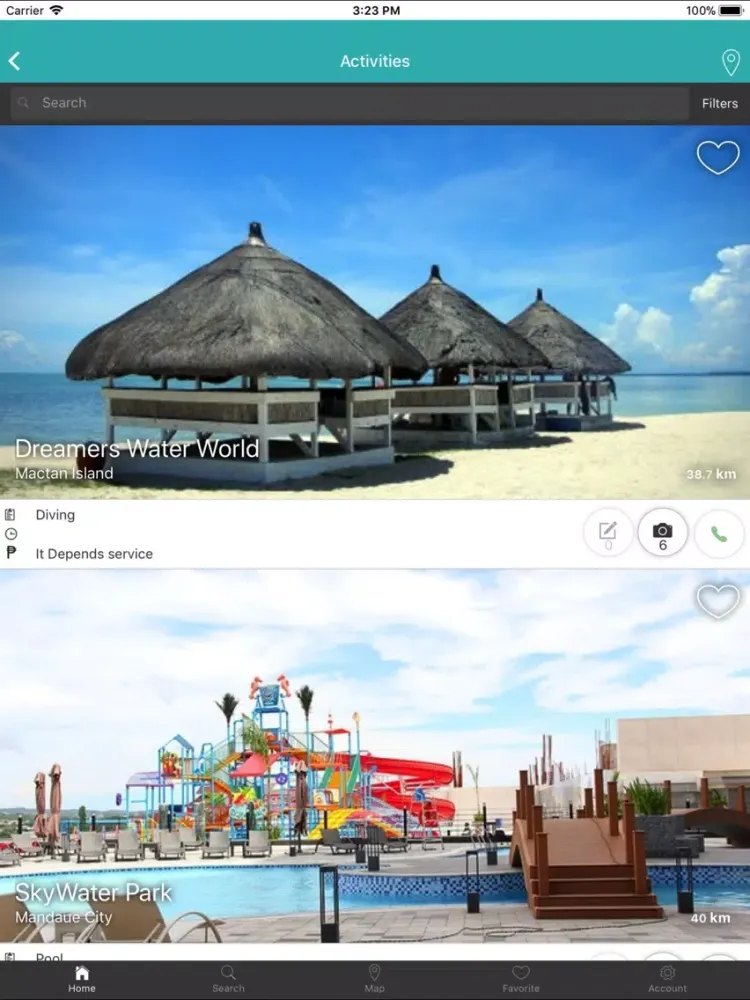Click the clipboard category icon beside Diving
The image size is (750, 1000).
pyautogui.click(x=10, y=515)
